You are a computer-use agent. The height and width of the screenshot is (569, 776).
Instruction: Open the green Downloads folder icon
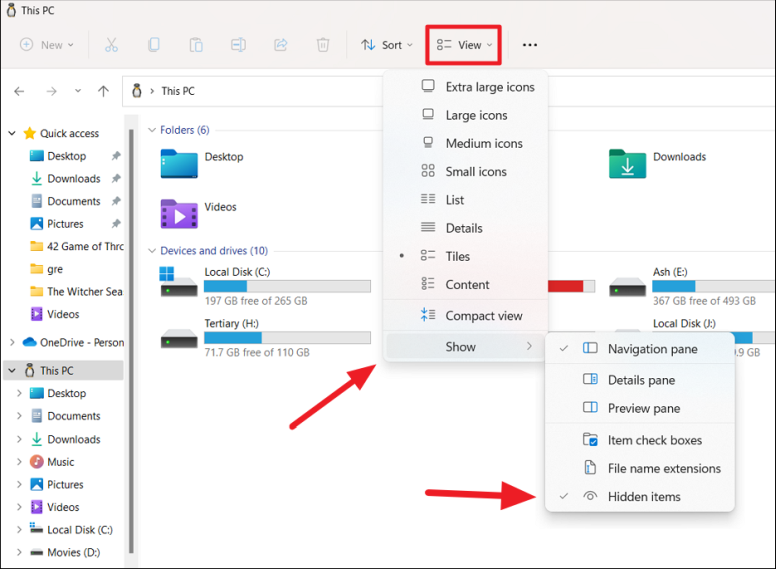click(627, 163)
